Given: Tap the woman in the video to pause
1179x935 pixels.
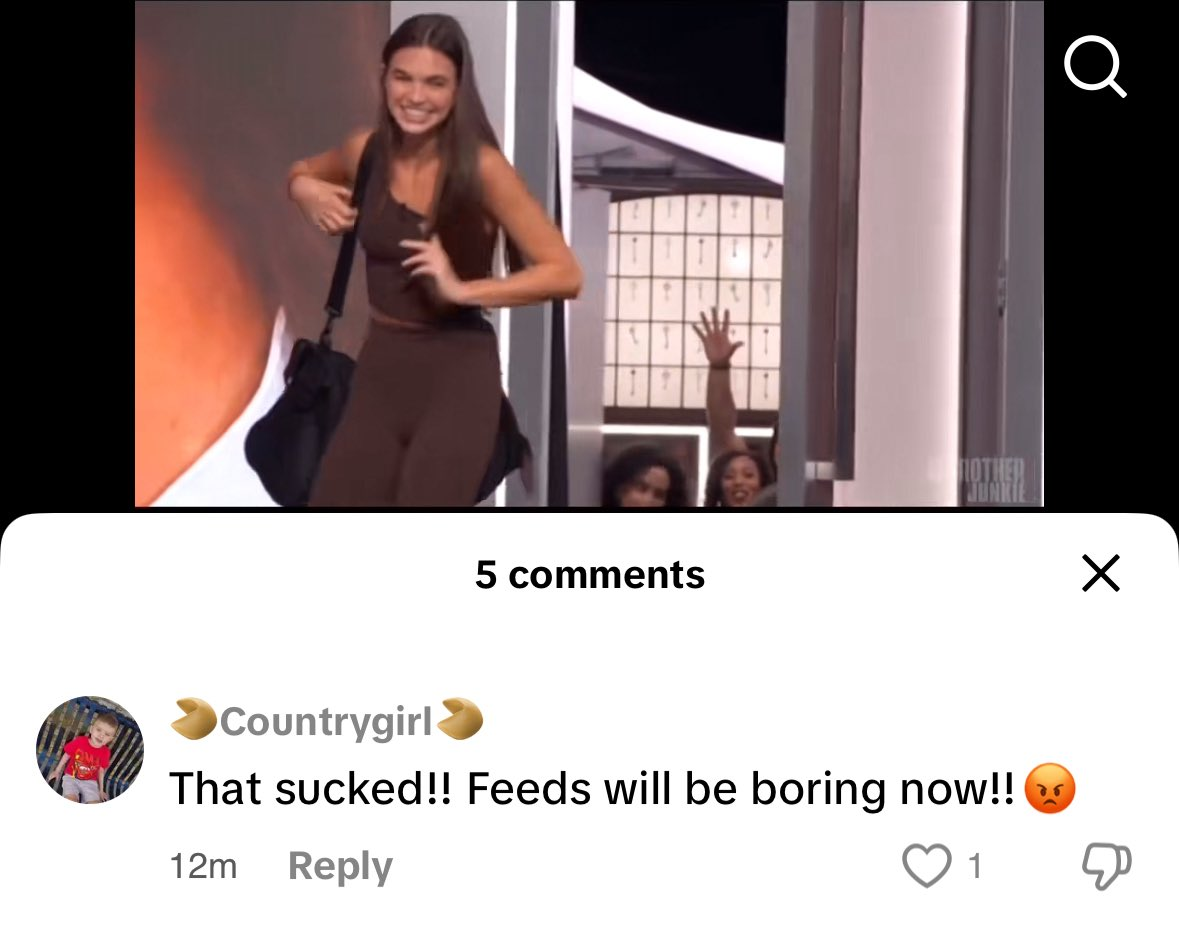Looking at the screenshot, I should pos(421,263).
